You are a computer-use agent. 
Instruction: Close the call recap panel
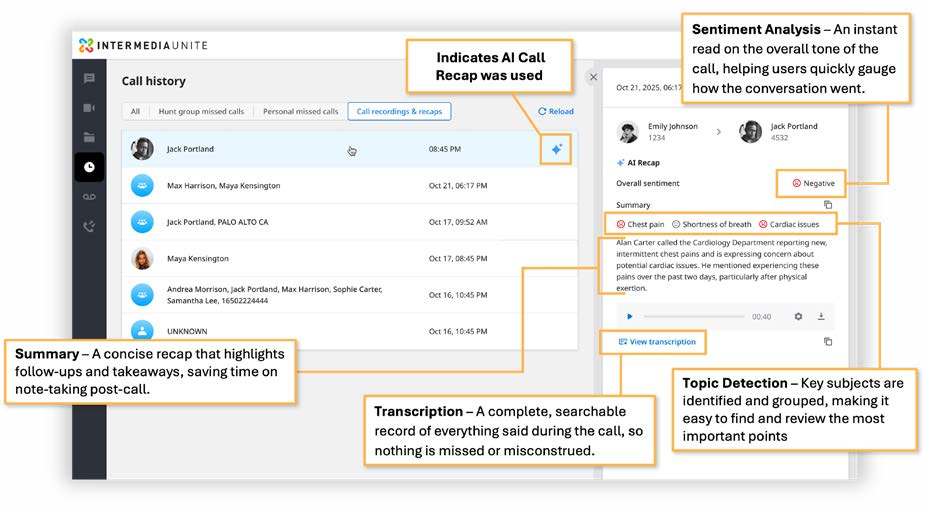(594, 77)
